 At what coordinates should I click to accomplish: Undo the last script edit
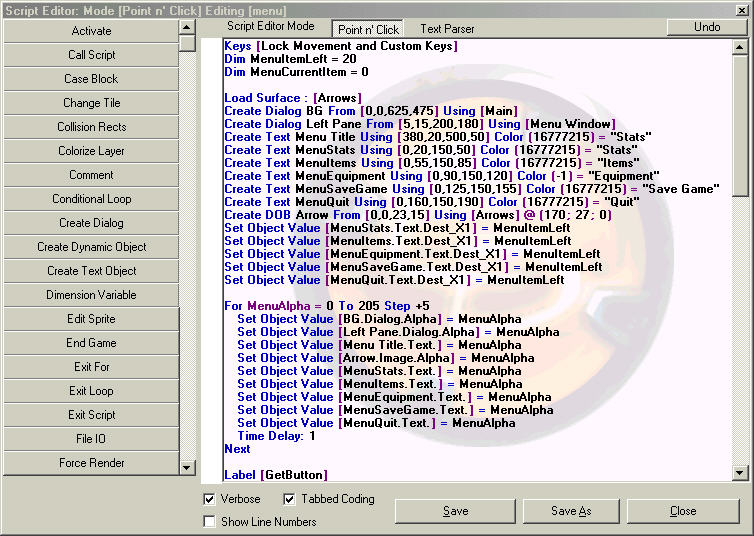pyautogui.click(x=707, y=27)
